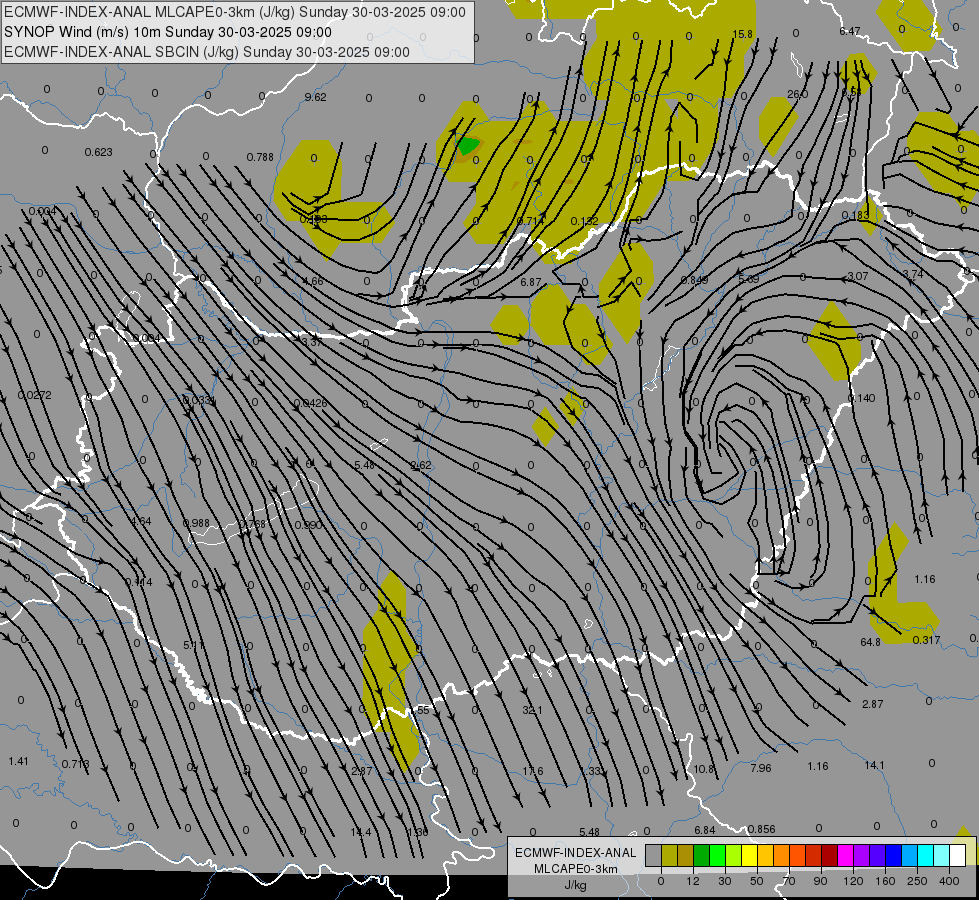The image size is (979, 900).
Task: Click the '10.8' value on the map
Action: pos(704,769)
